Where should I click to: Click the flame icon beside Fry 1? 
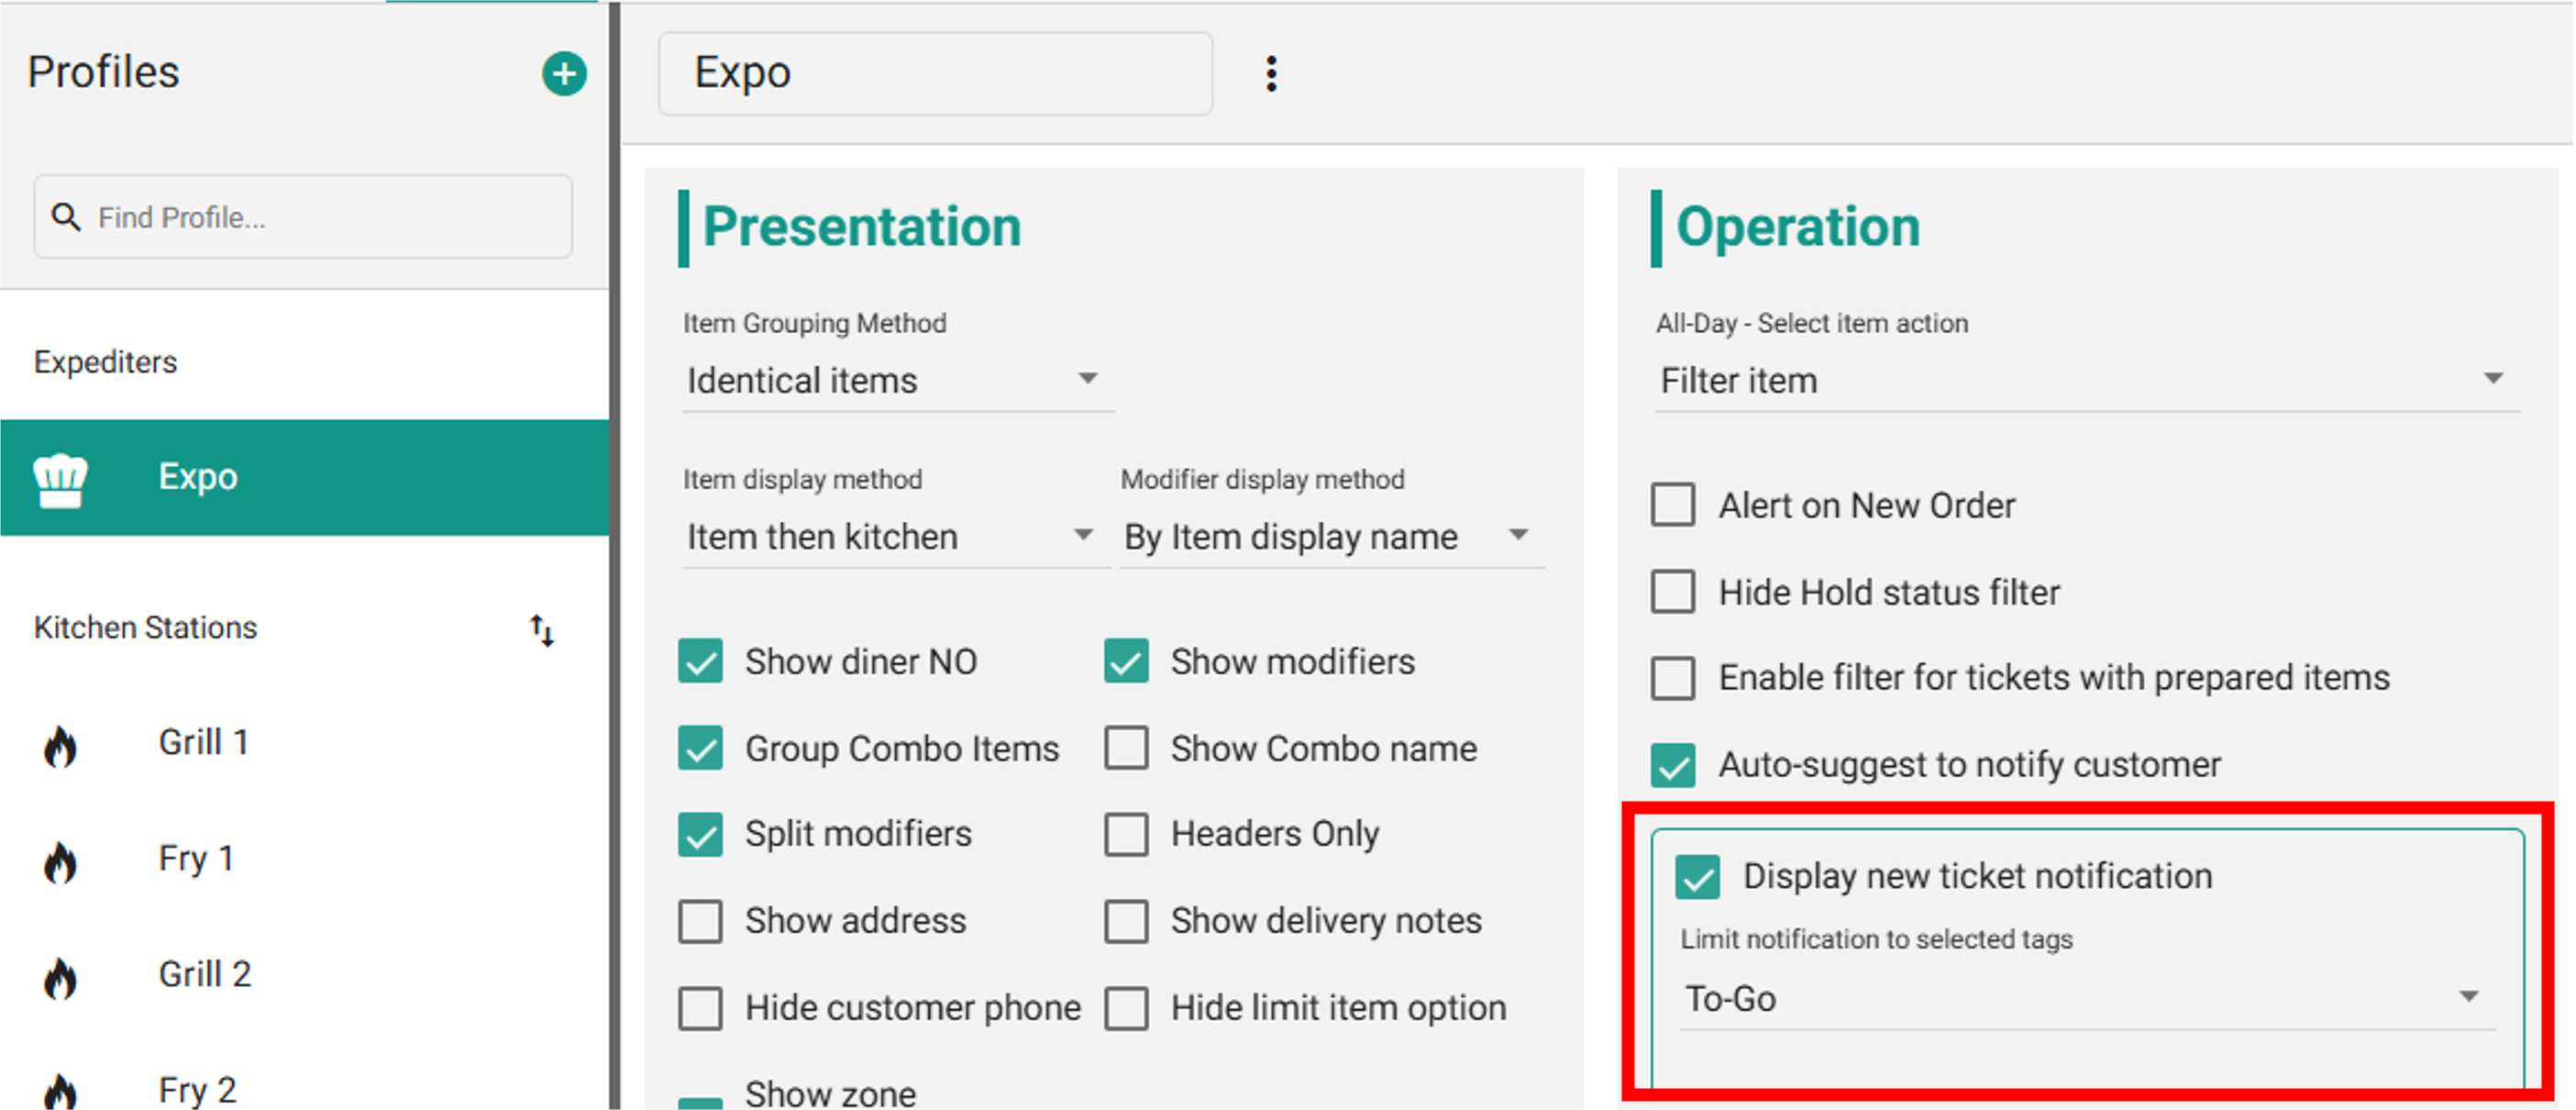(60, 861)
